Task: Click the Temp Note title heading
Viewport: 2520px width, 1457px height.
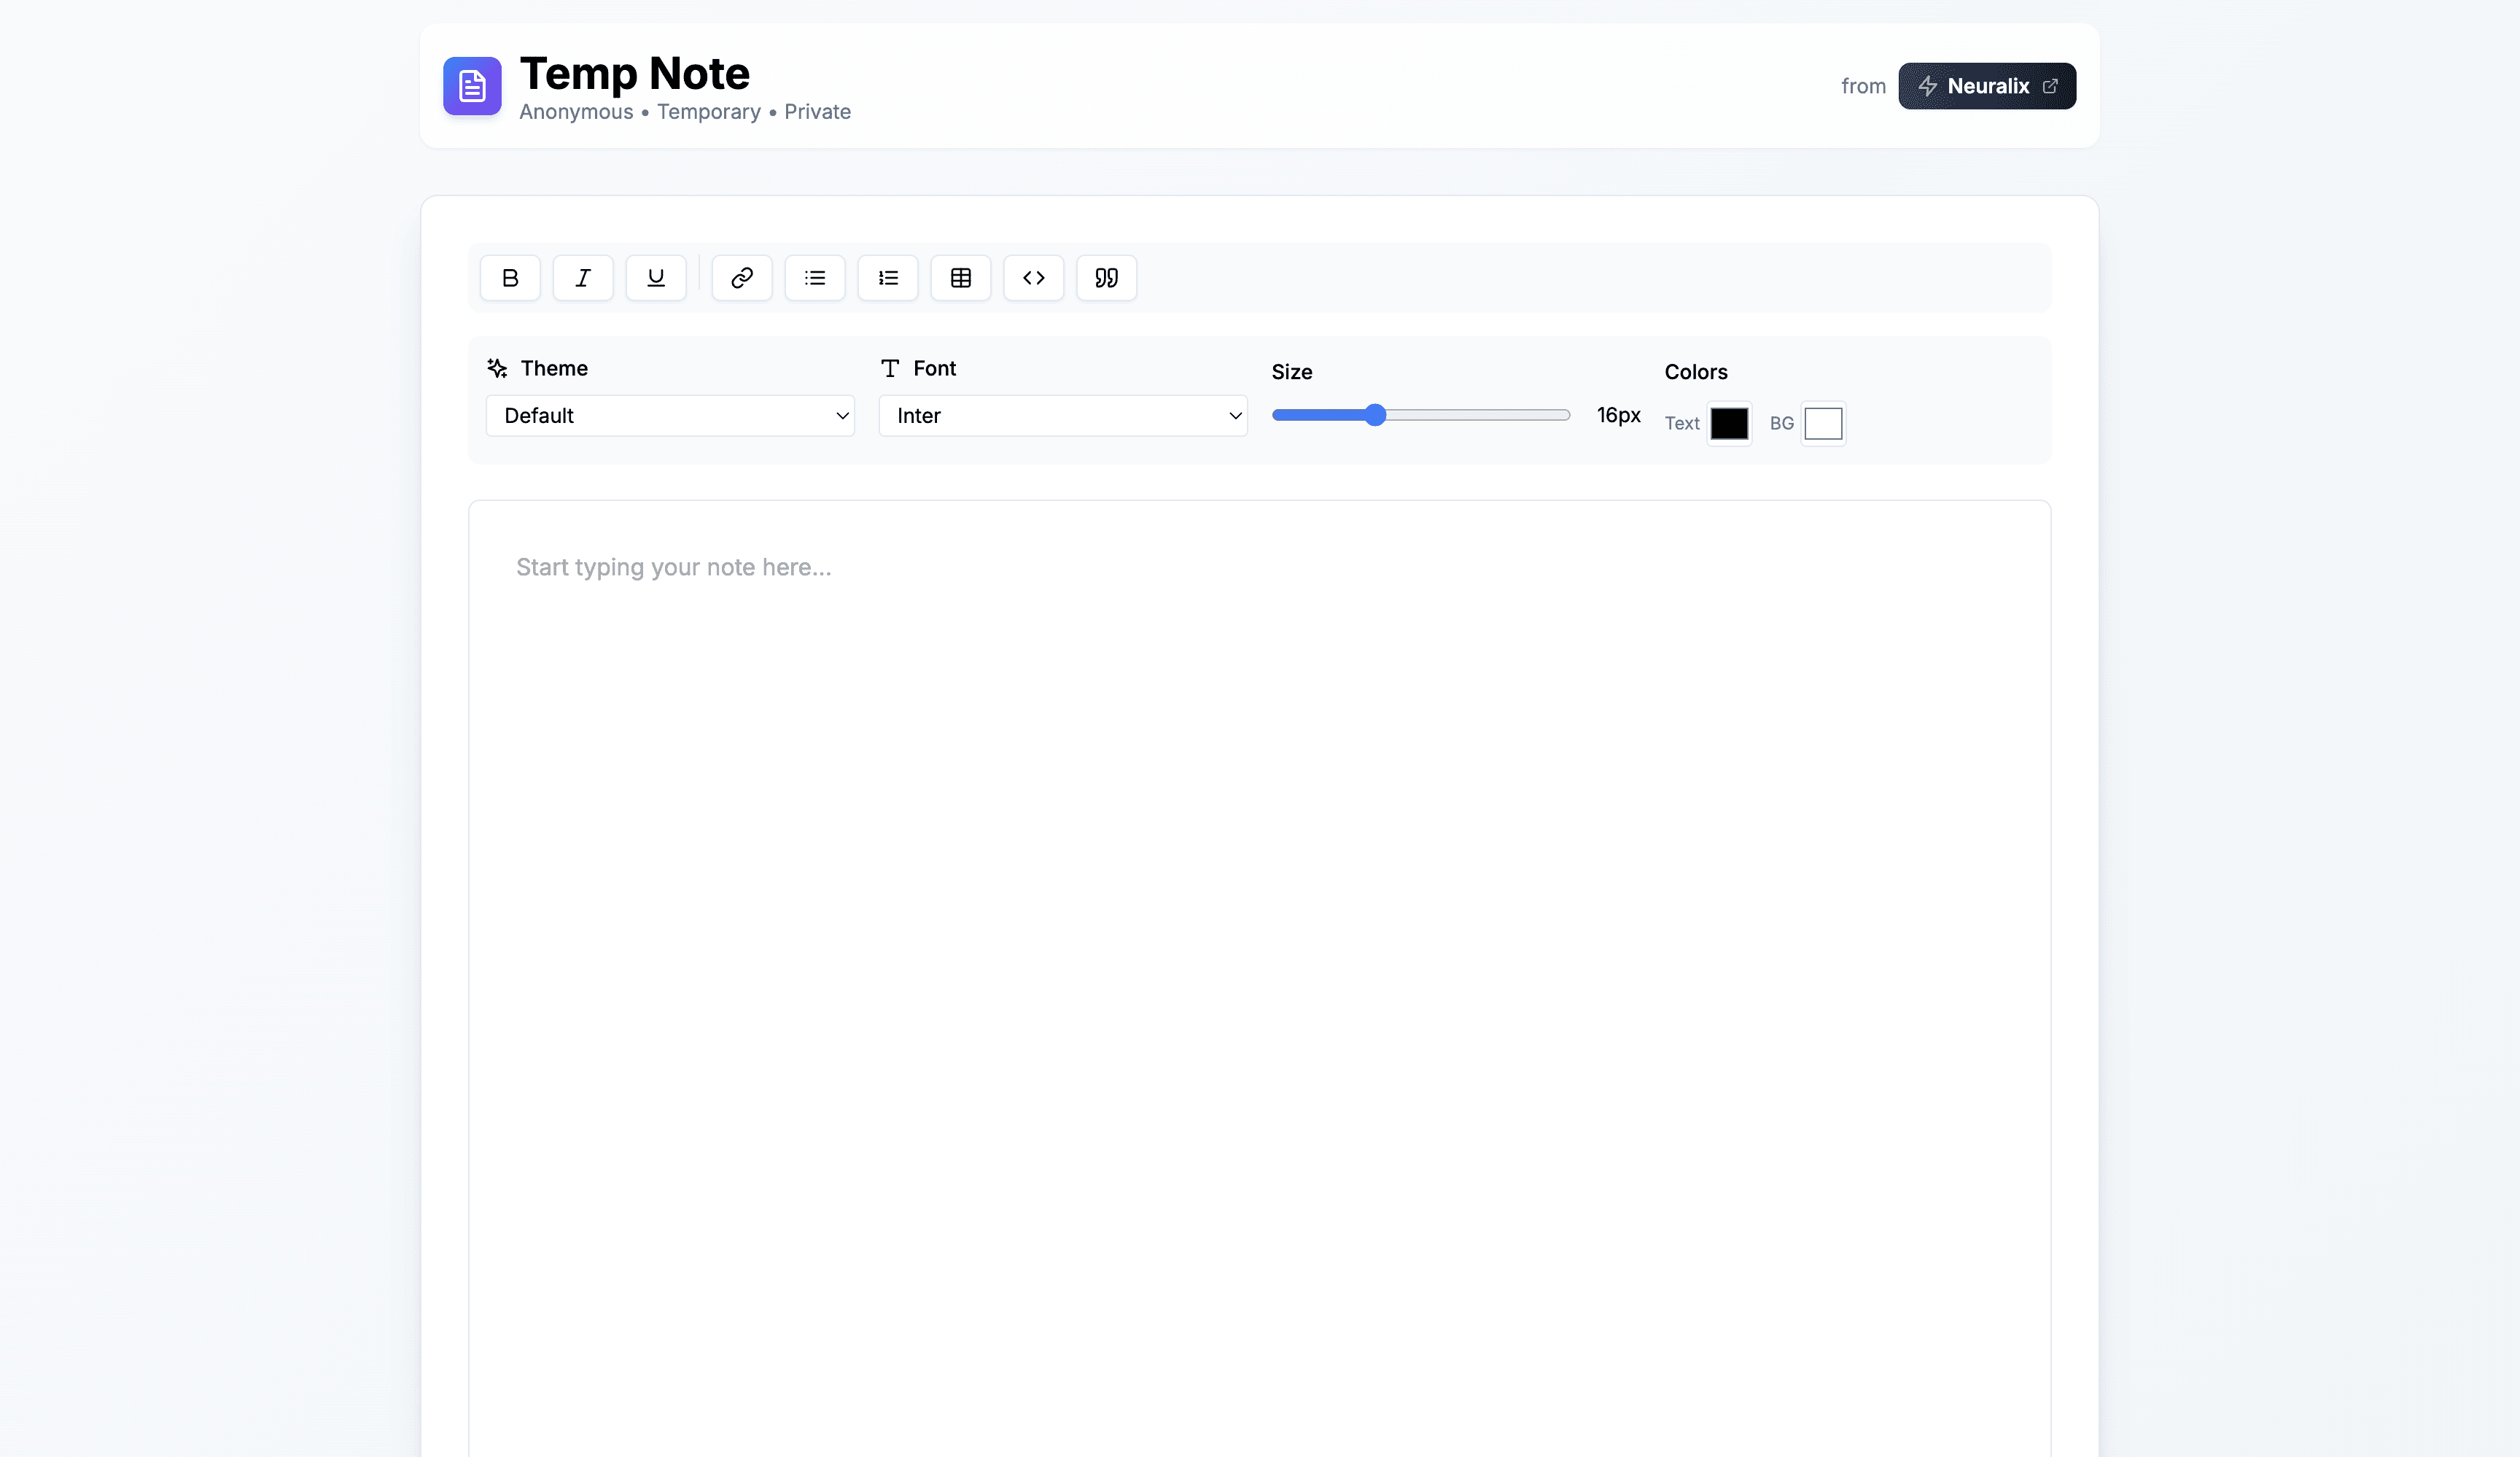Action: (634, 74)
